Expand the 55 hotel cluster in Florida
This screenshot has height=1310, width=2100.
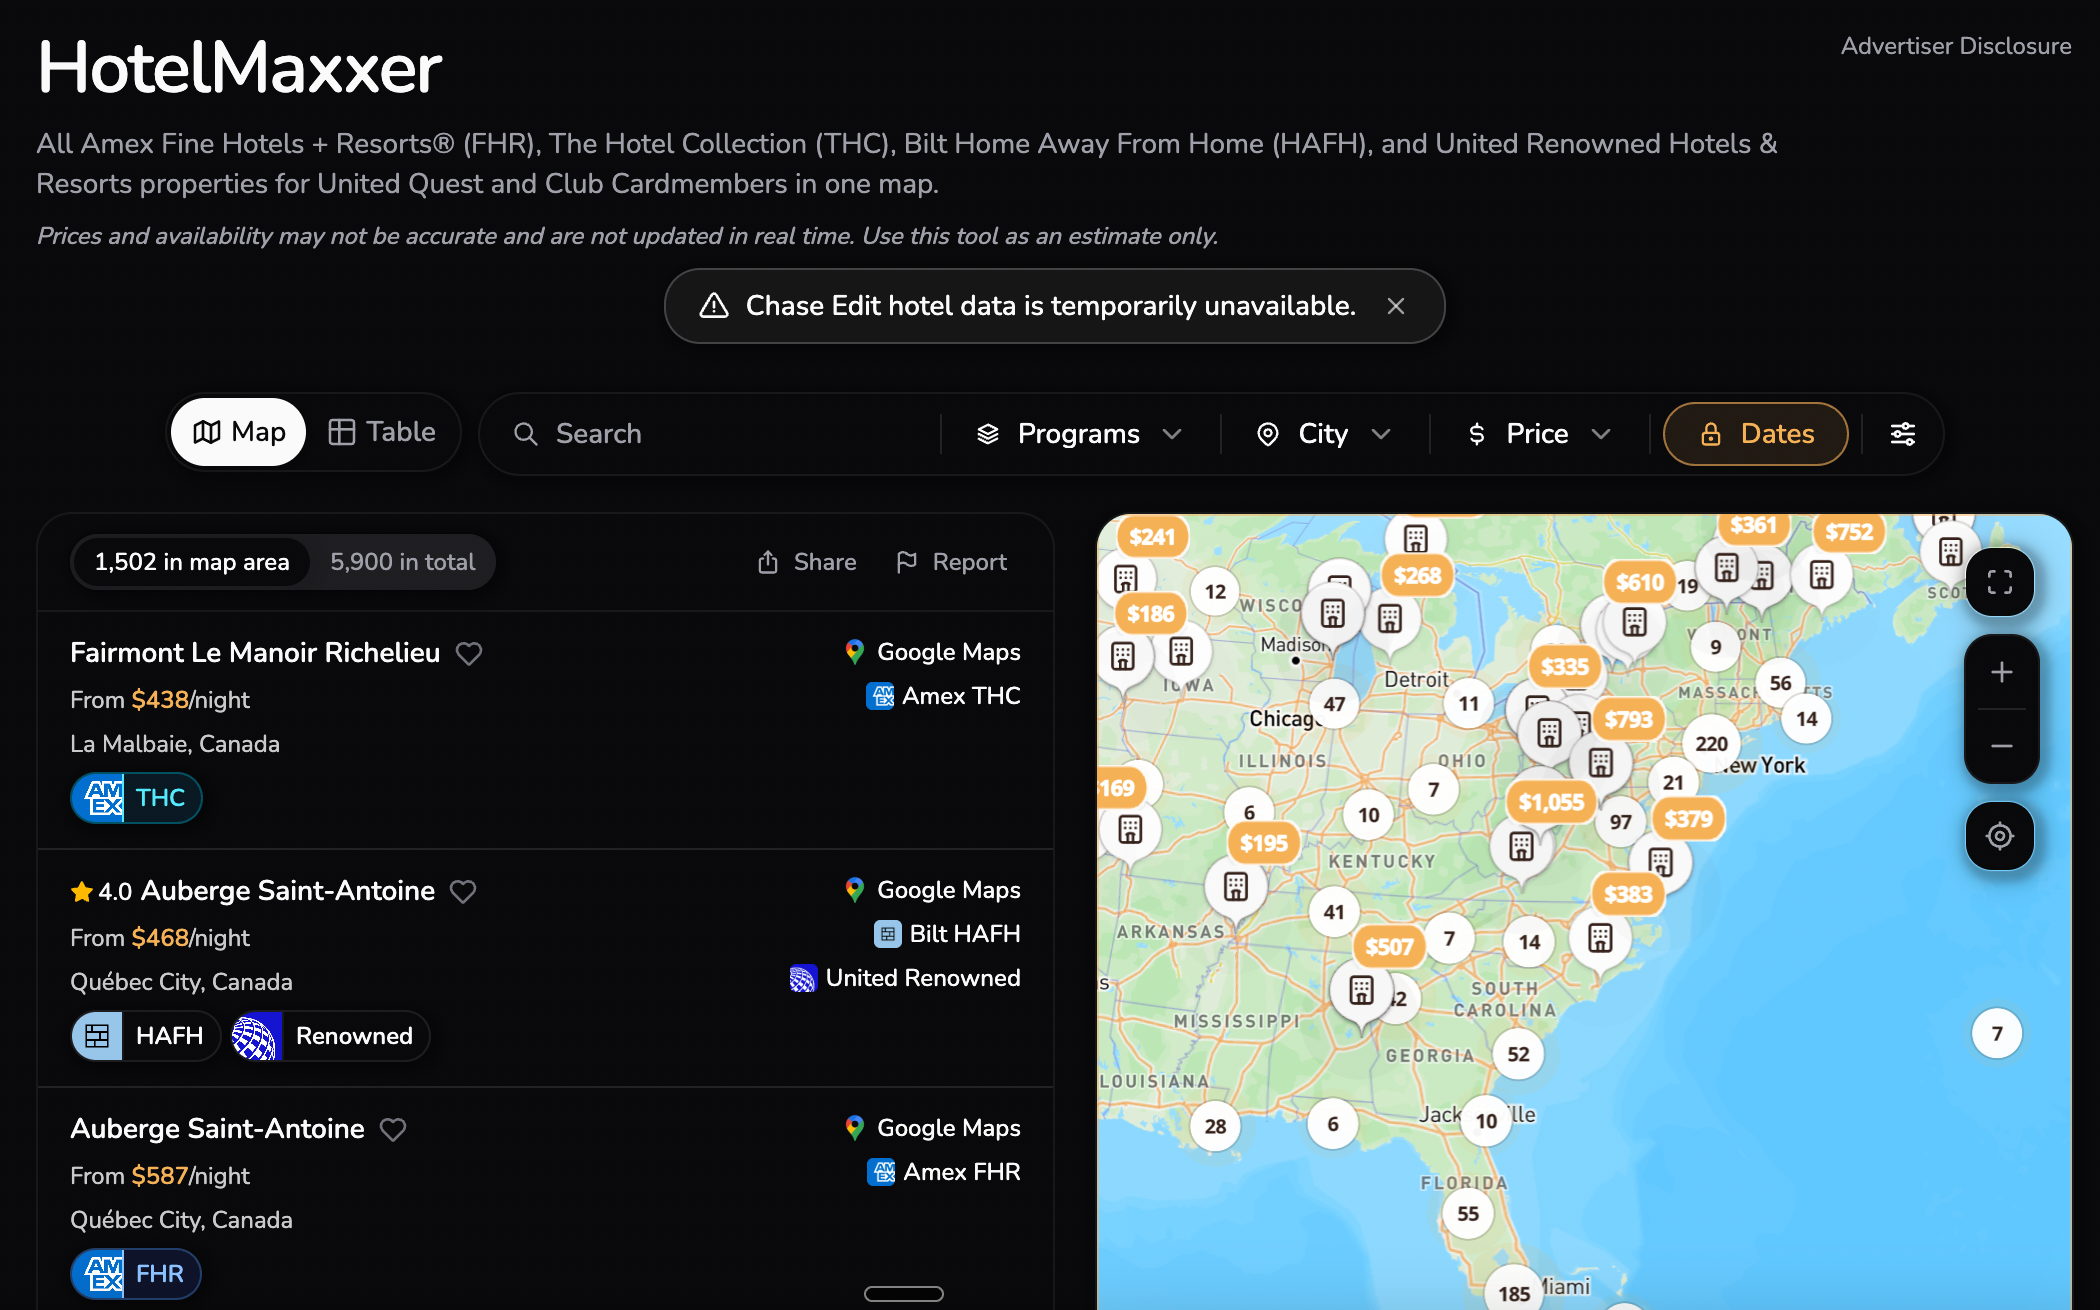[x=1468, y=1214]
